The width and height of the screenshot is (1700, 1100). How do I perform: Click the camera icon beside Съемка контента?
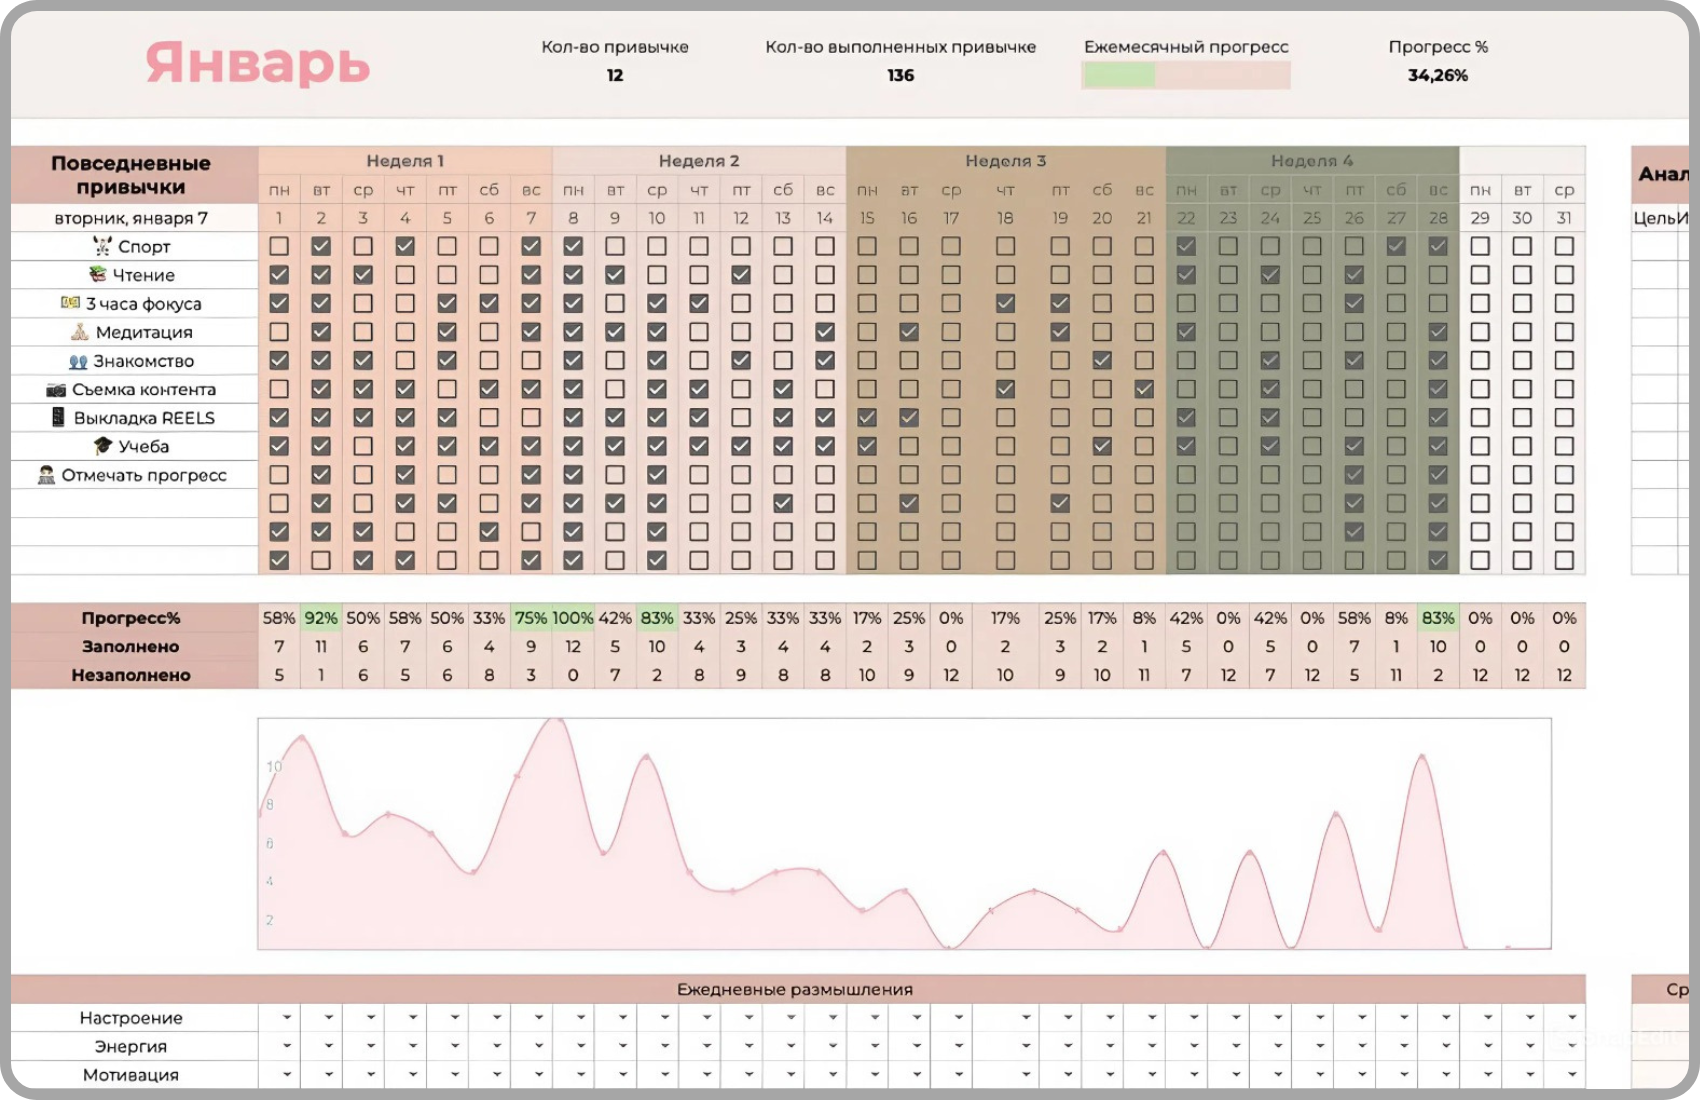coord(56,390)
